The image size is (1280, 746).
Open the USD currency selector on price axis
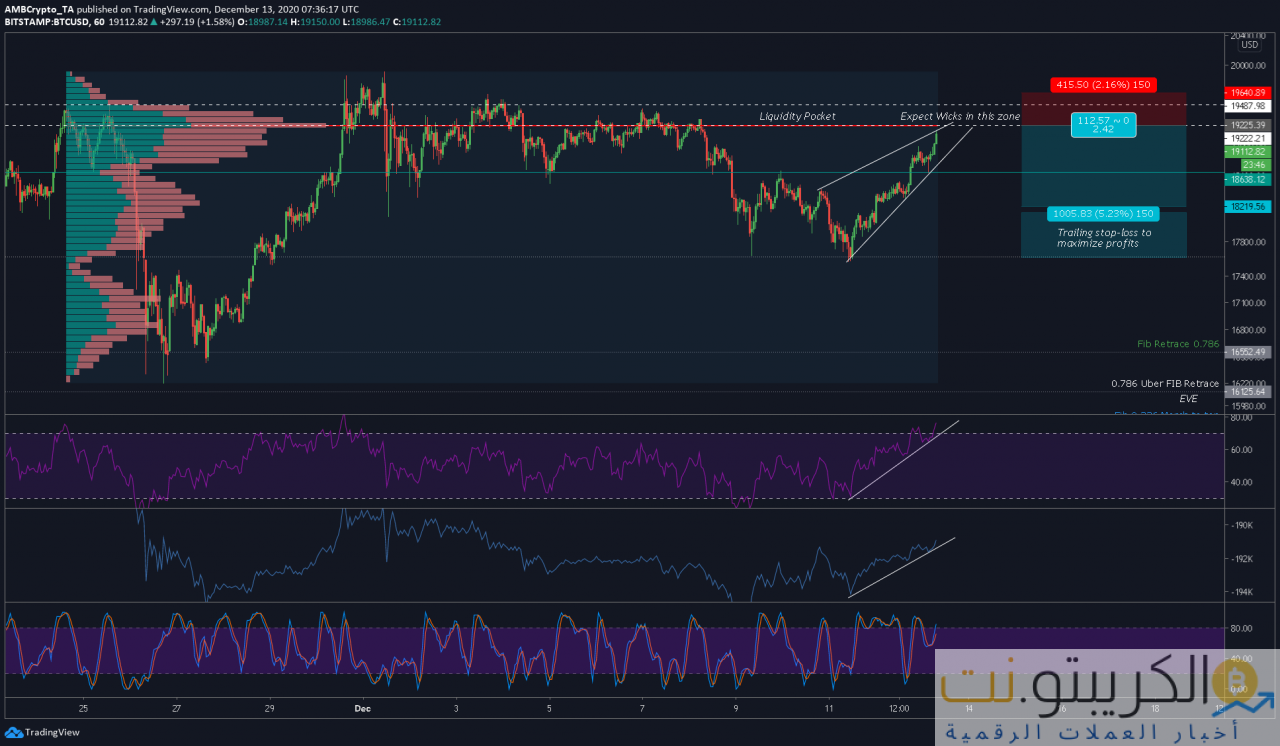click(x=1249, y=44)
